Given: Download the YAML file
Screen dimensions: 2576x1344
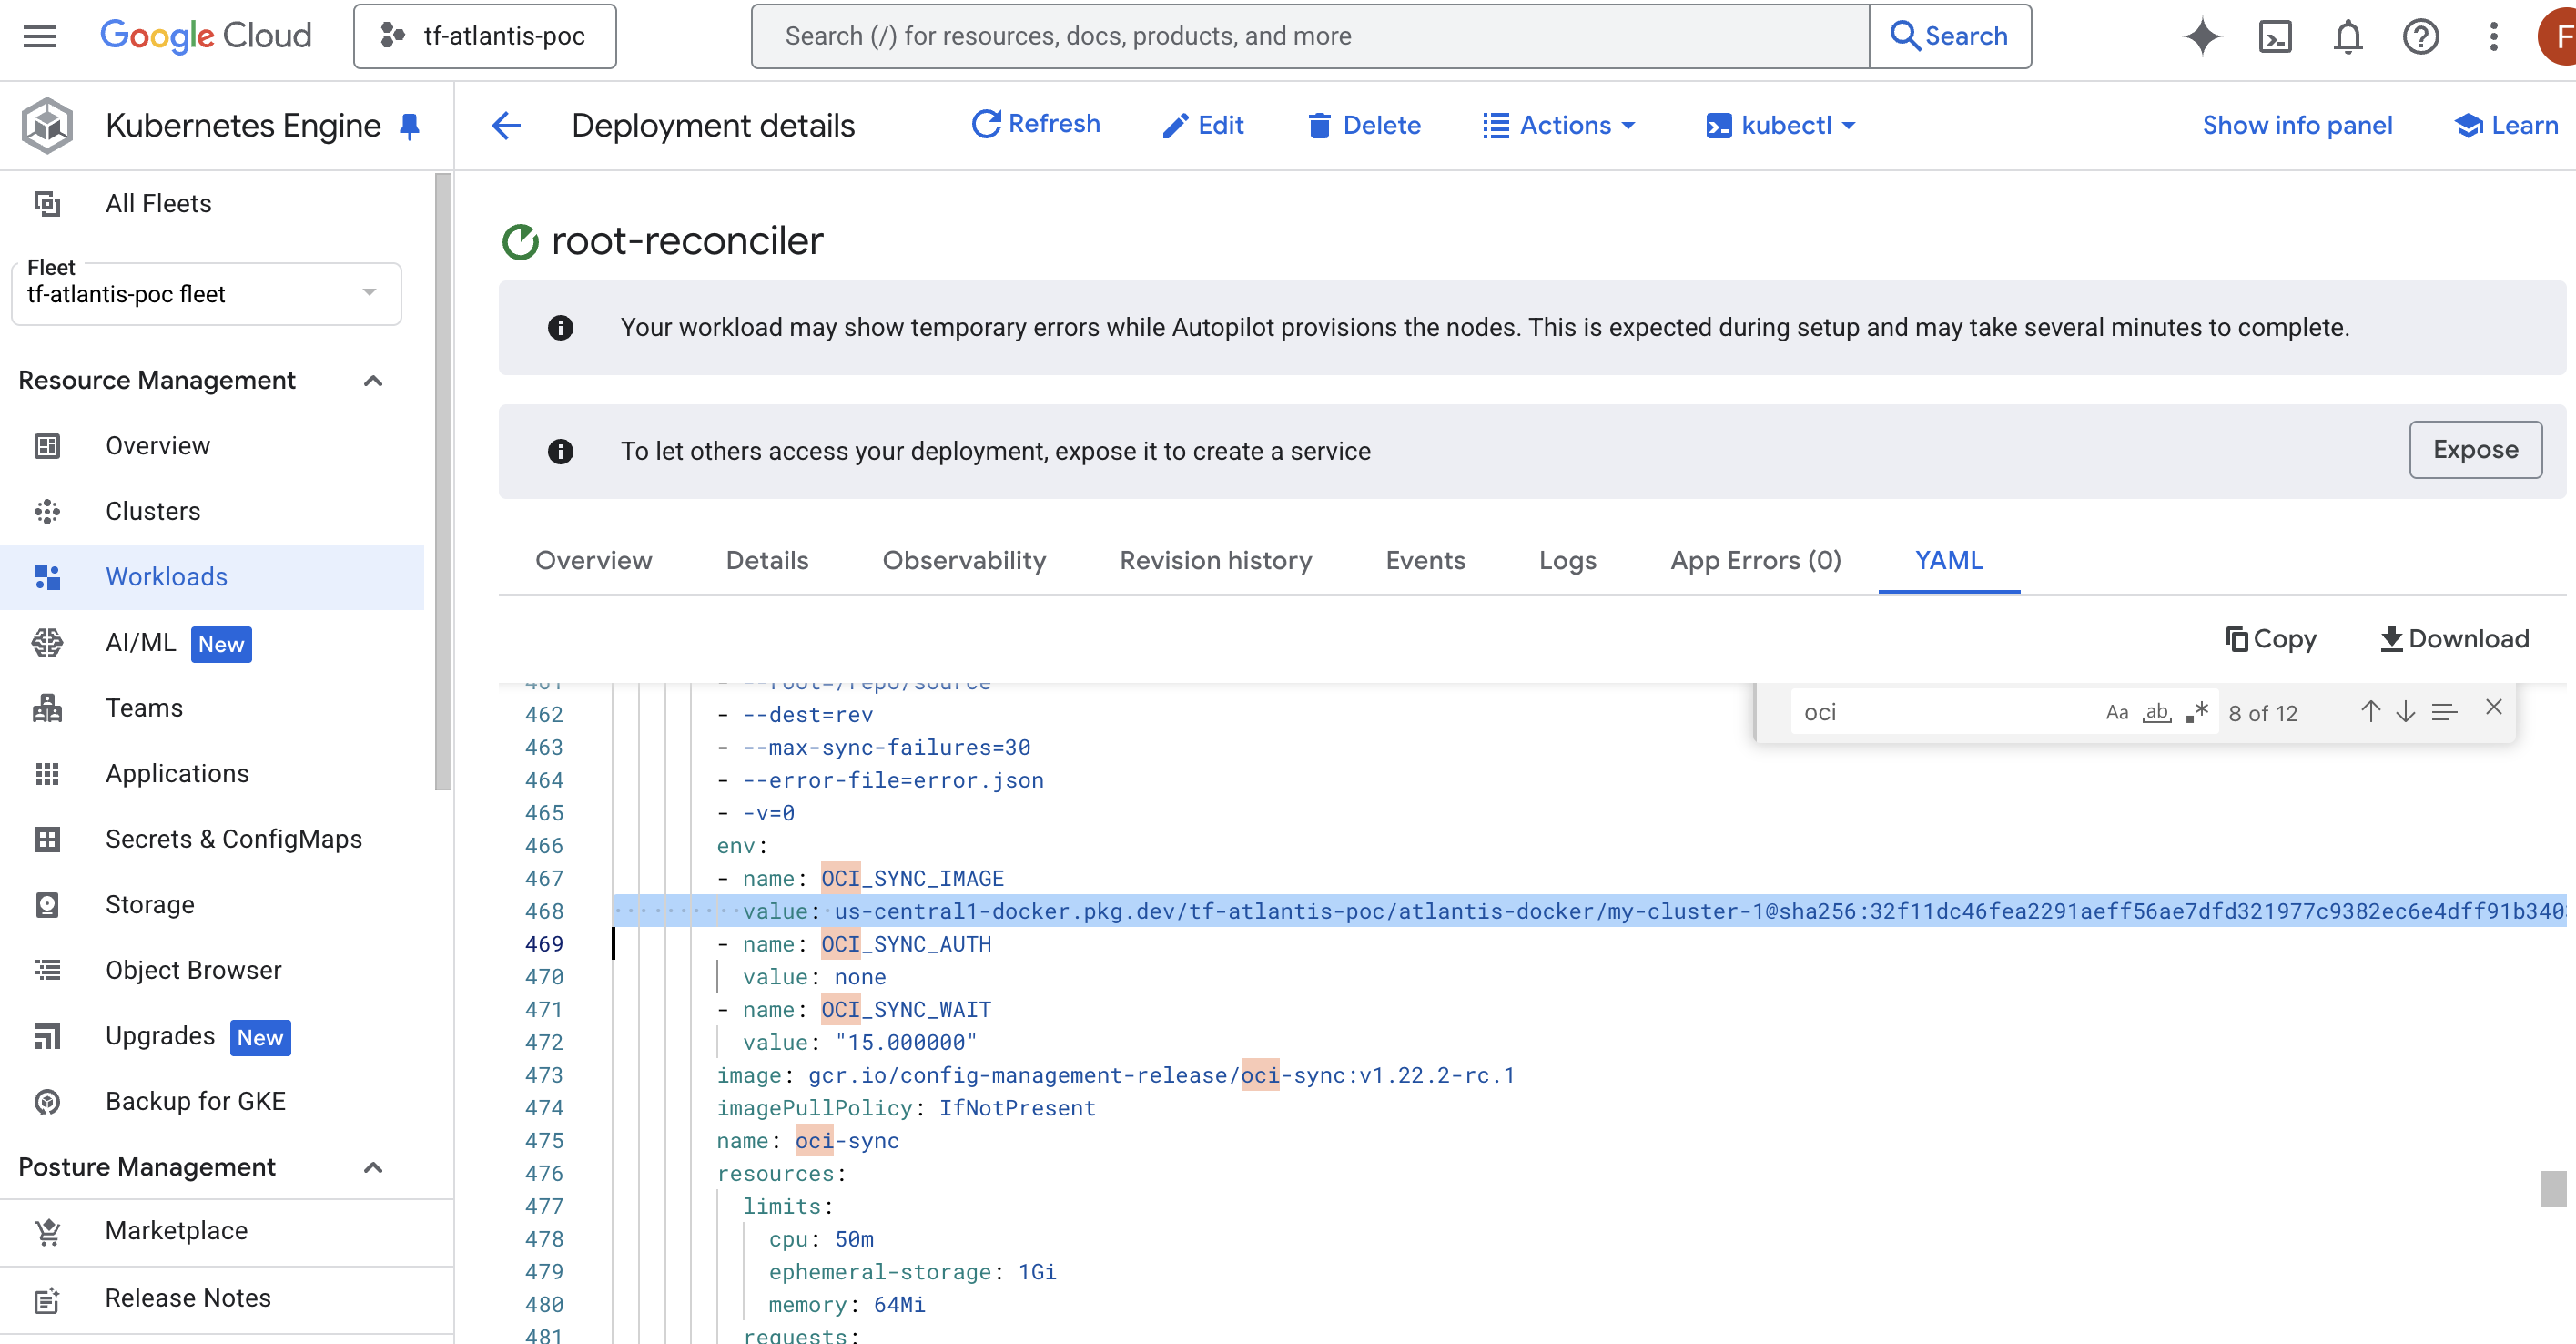Looking at the screenshot, I should pos(2454,639).
